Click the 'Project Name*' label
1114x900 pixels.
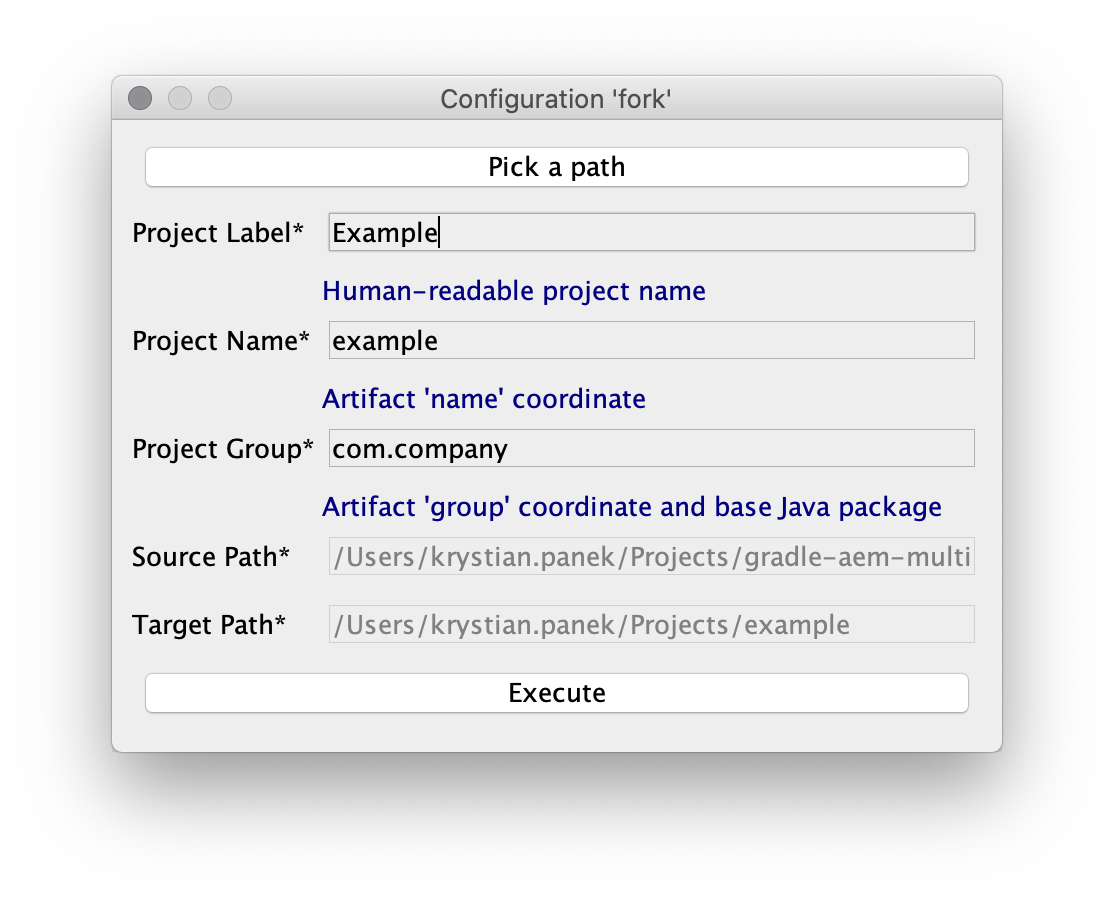[220, 341]
